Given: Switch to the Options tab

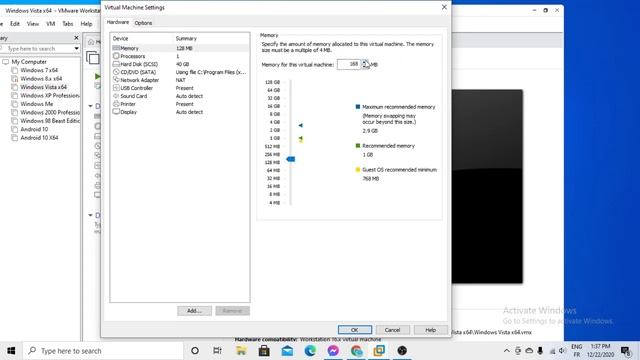Looking at the screenshot, I should tap(143, 23).
